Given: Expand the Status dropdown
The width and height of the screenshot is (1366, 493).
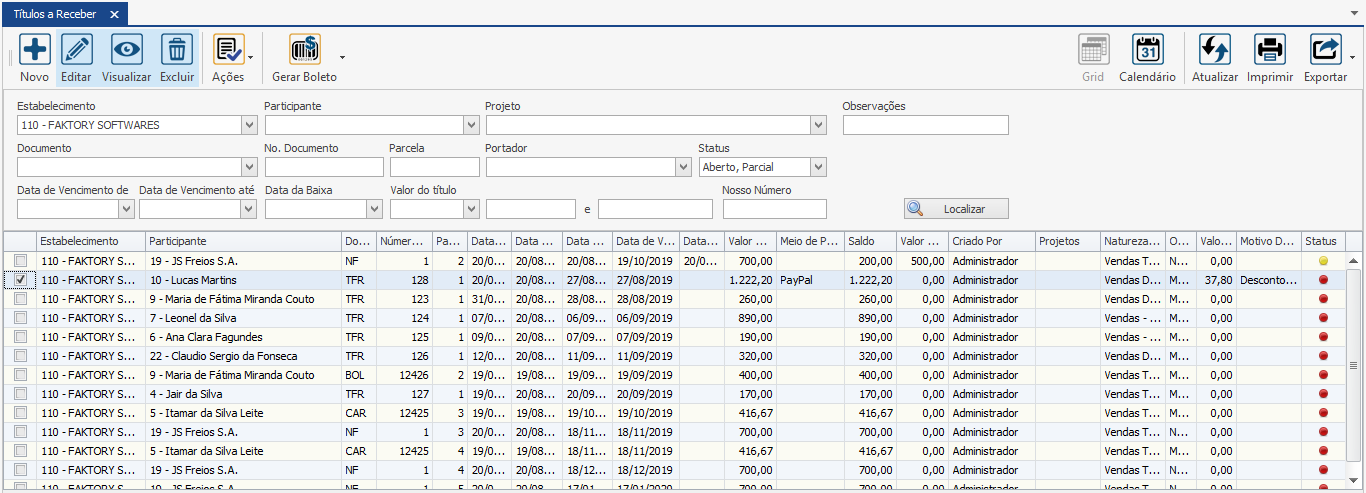Looking at the screenshot, I should click(818, 167).
